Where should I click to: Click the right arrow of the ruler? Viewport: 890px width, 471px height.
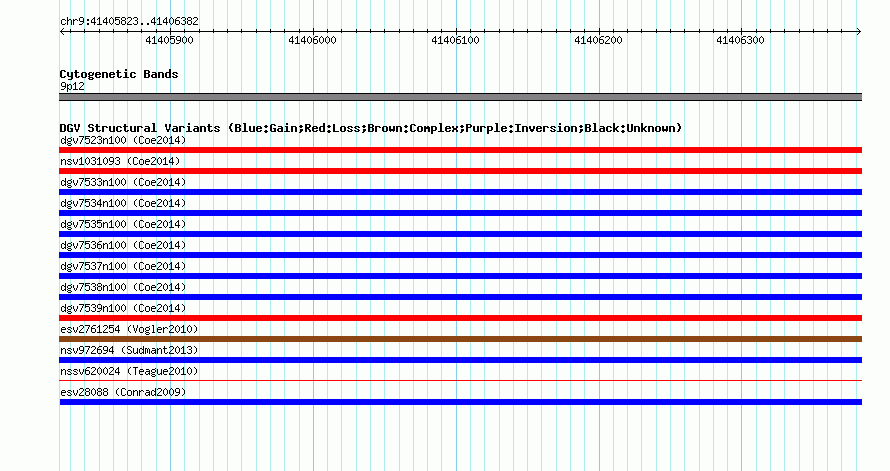pyautogui.click(x=859, y=32)
